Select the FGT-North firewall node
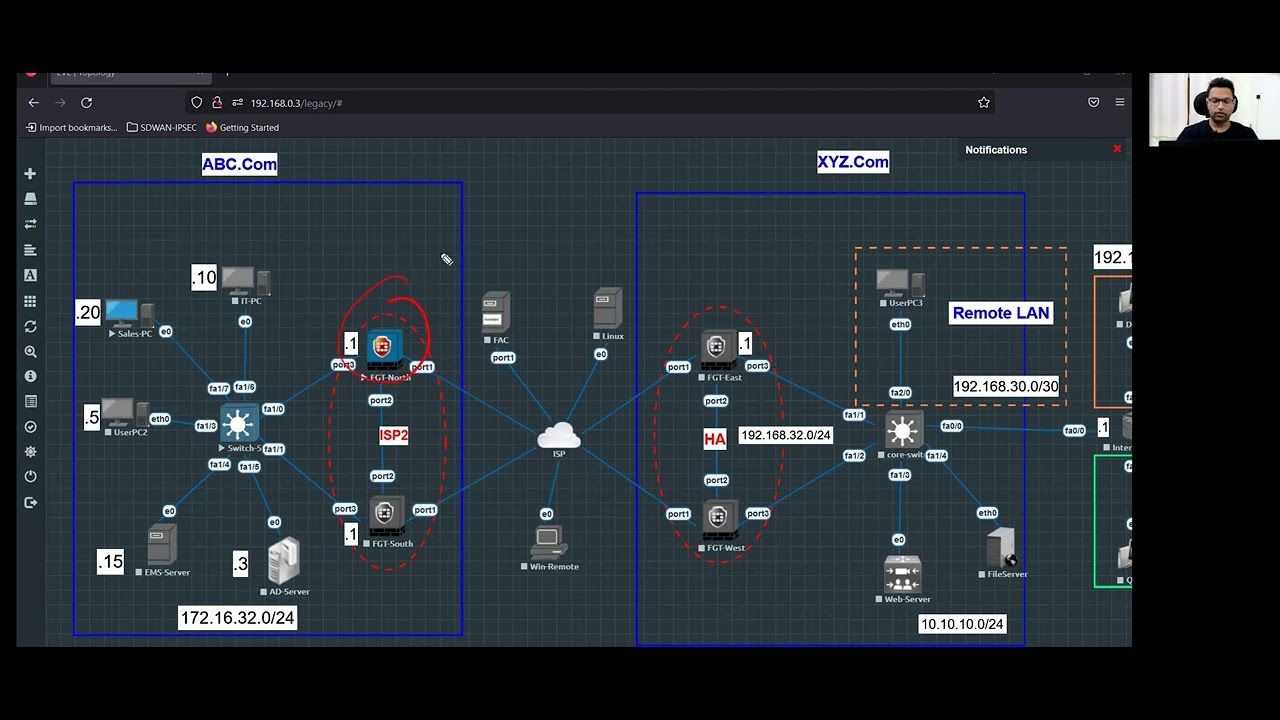1280x720 pixels. pos(385,350)
